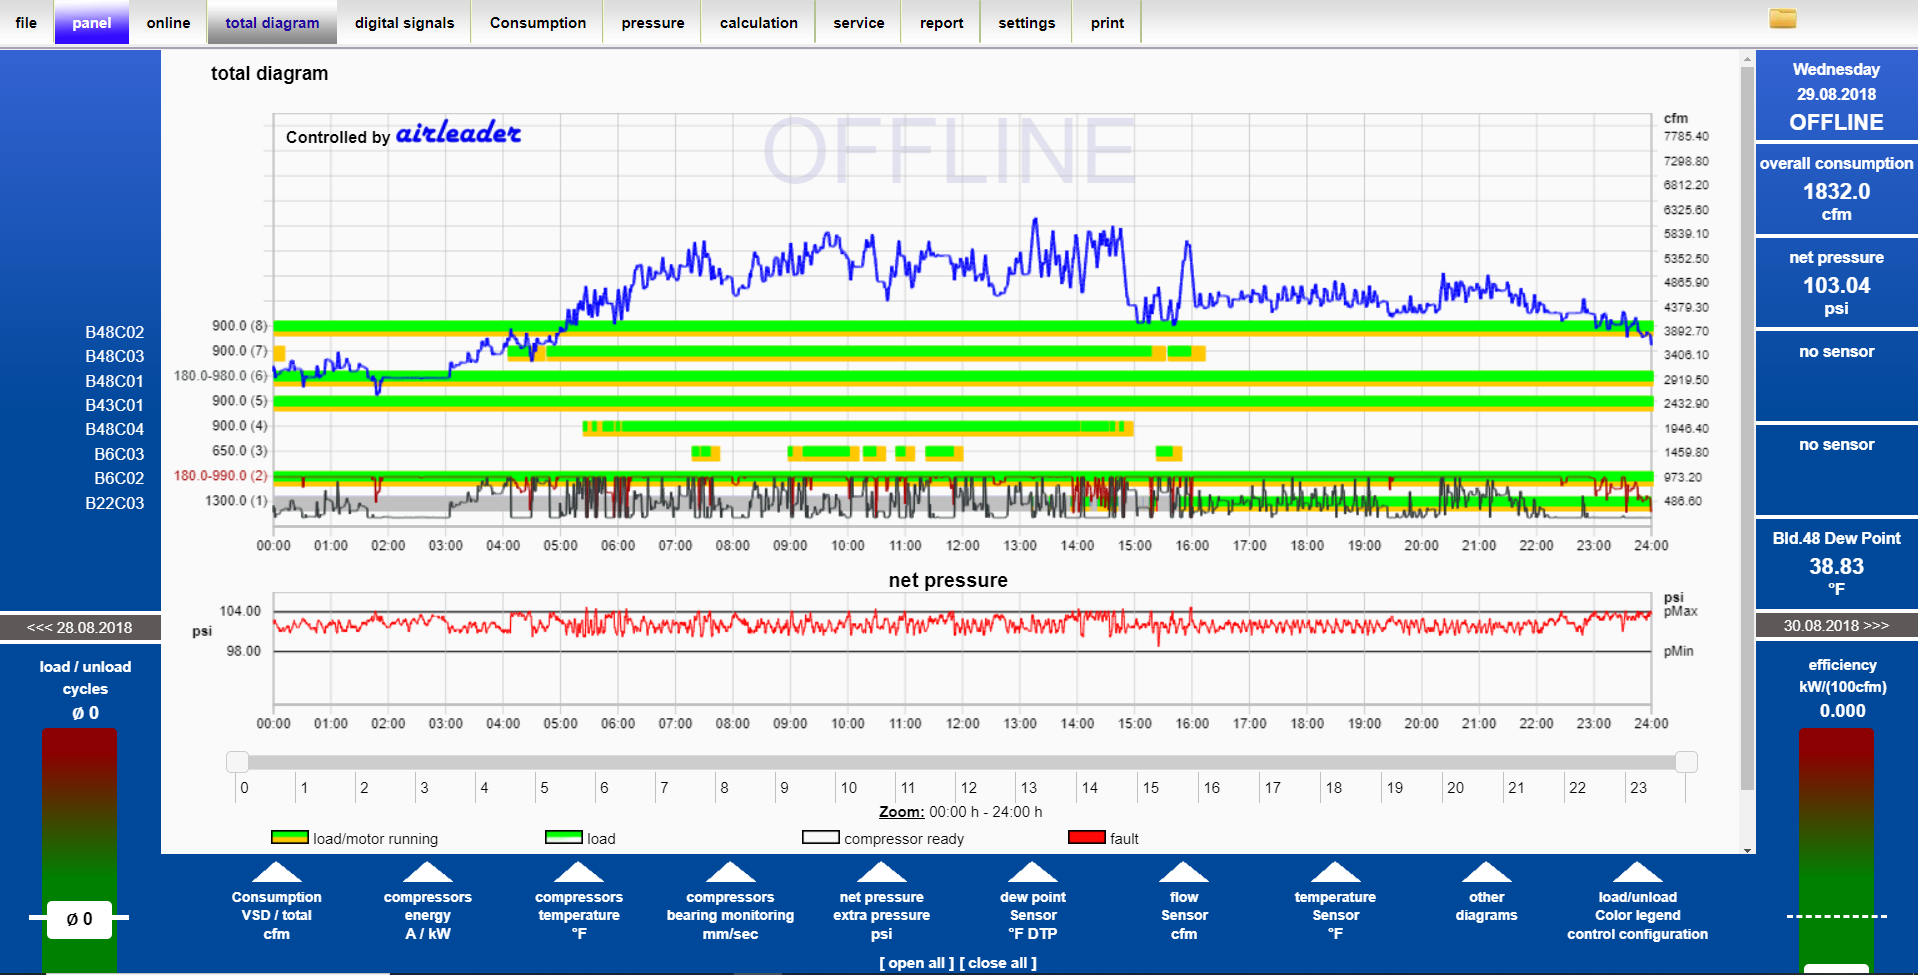Click the open all link
The image size is (1918, 975).
[x=916, y=963]
